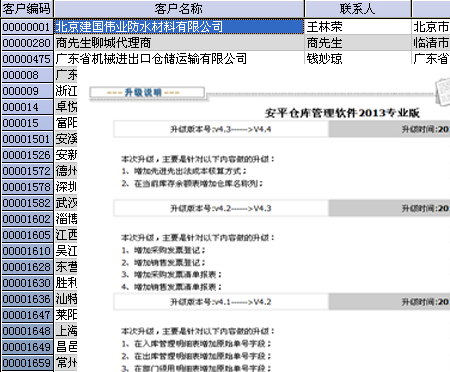This screenshot has width=450, height=372.
Task: Select customer 商先生聊城代理商 in name column
Action: [x=179, y=43]
